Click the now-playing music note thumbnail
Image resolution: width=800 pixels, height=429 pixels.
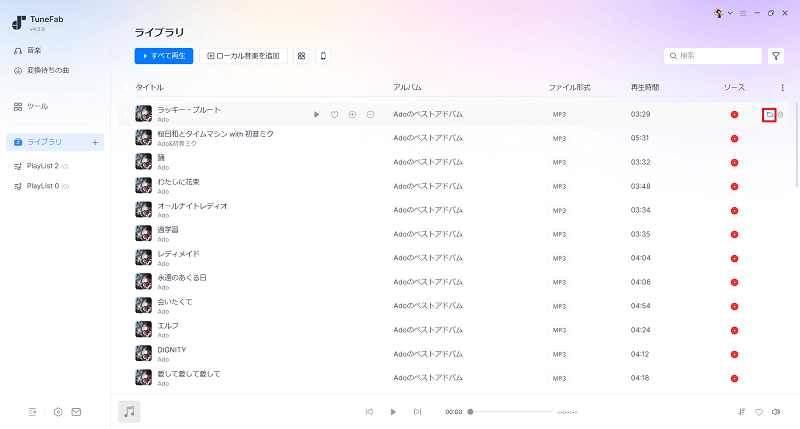[x=129, y=412]
